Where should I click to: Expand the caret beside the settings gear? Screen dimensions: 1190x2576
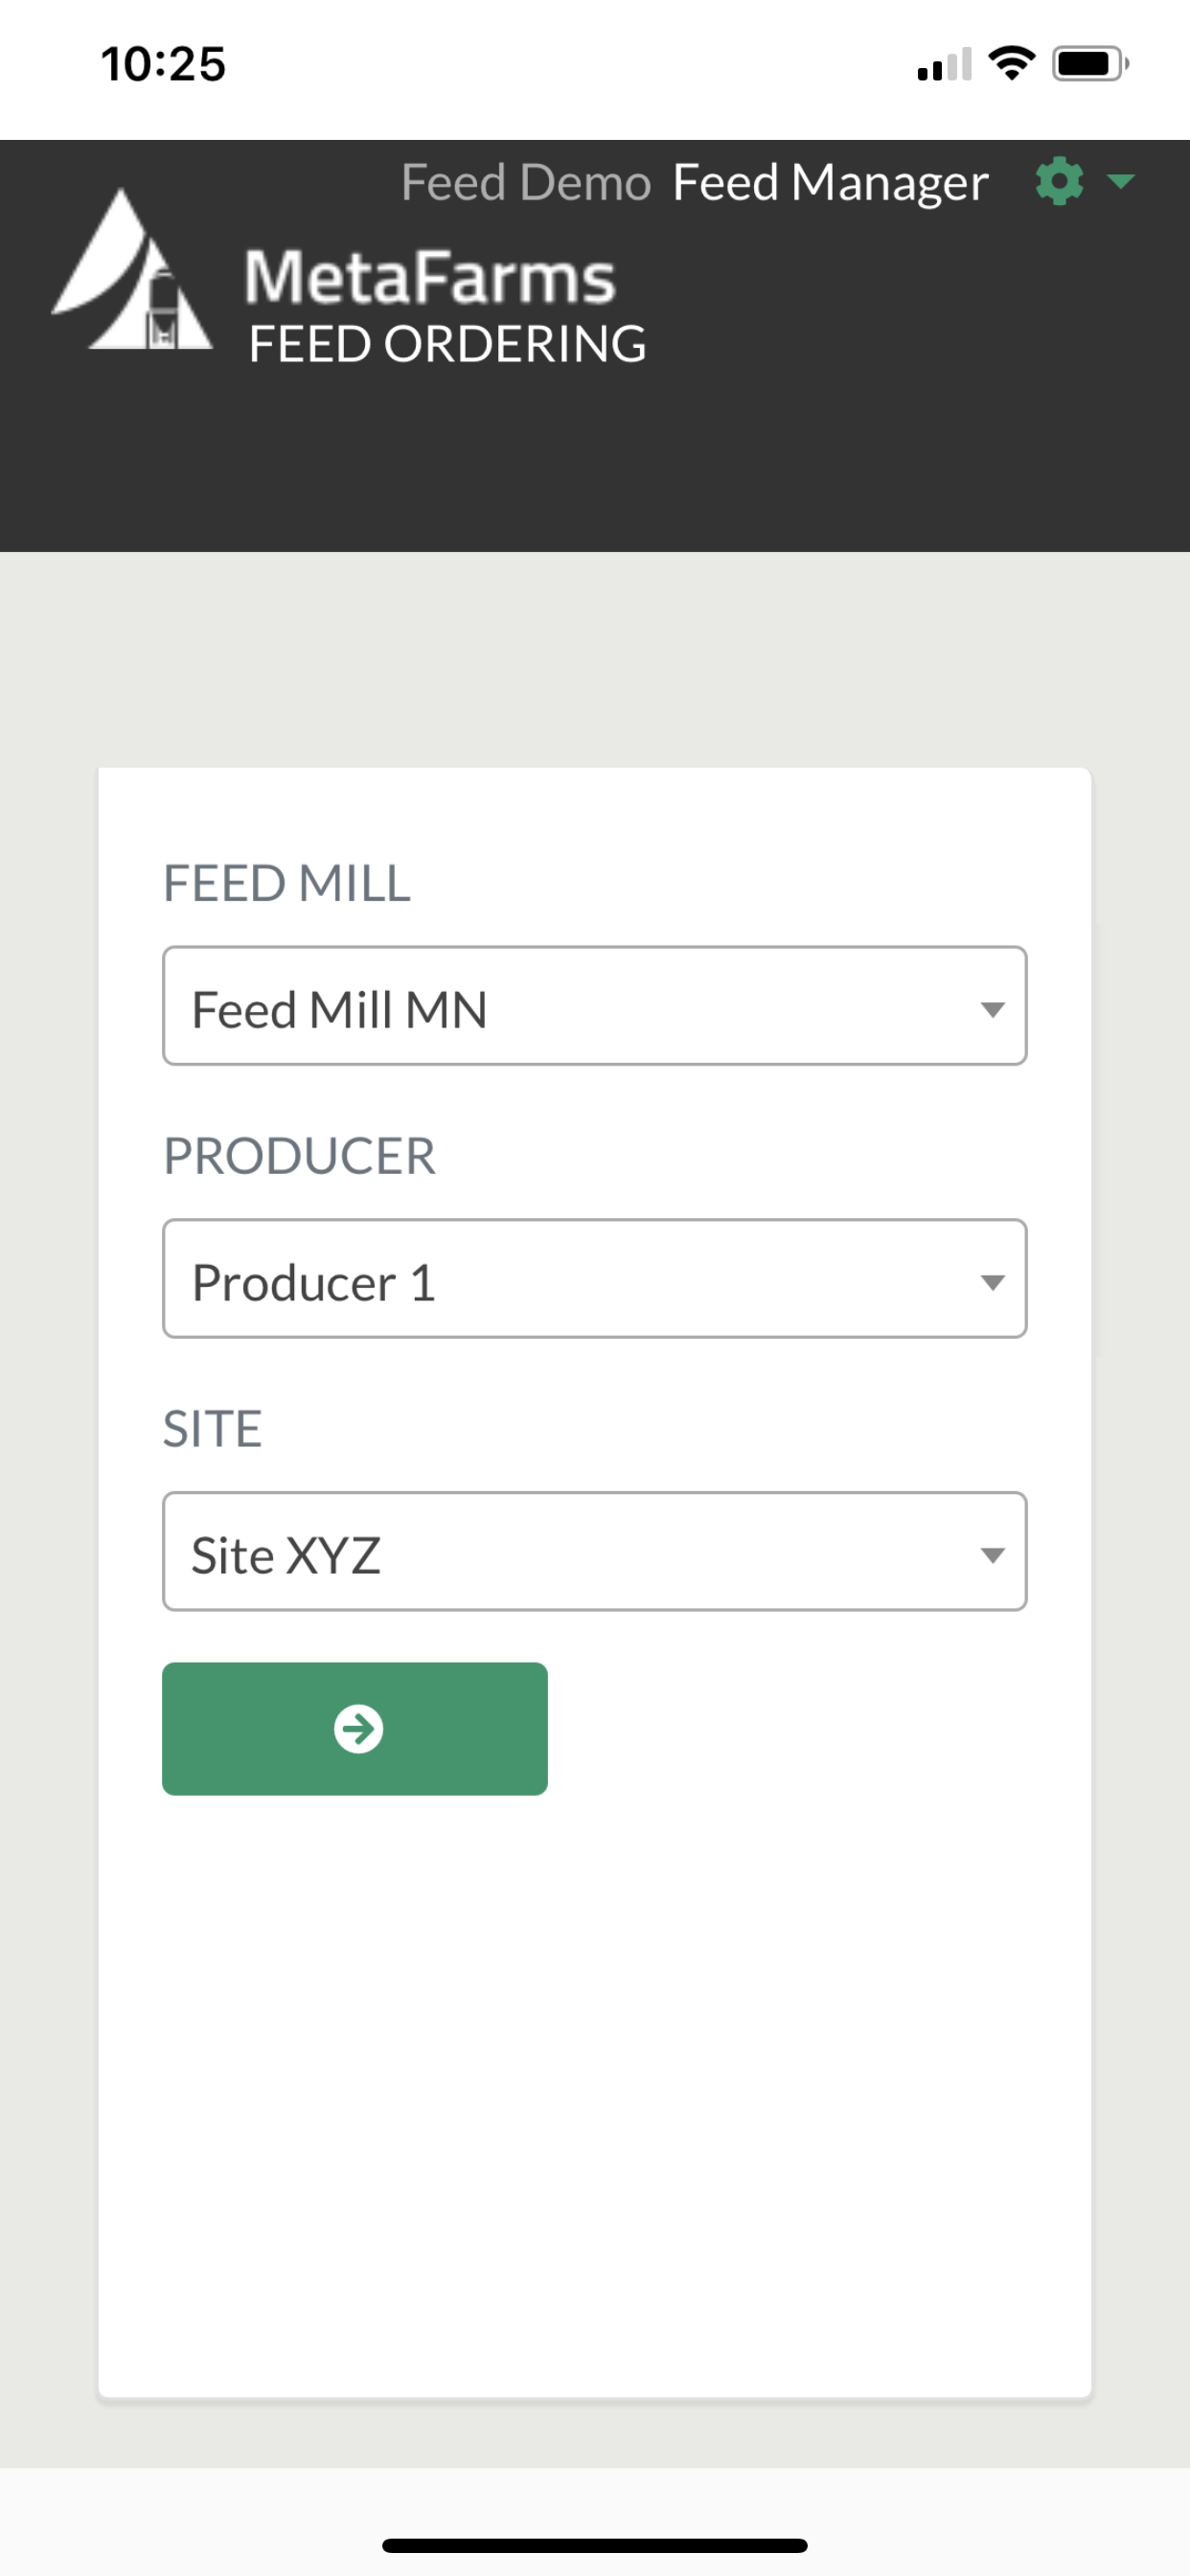[1121, 182]
